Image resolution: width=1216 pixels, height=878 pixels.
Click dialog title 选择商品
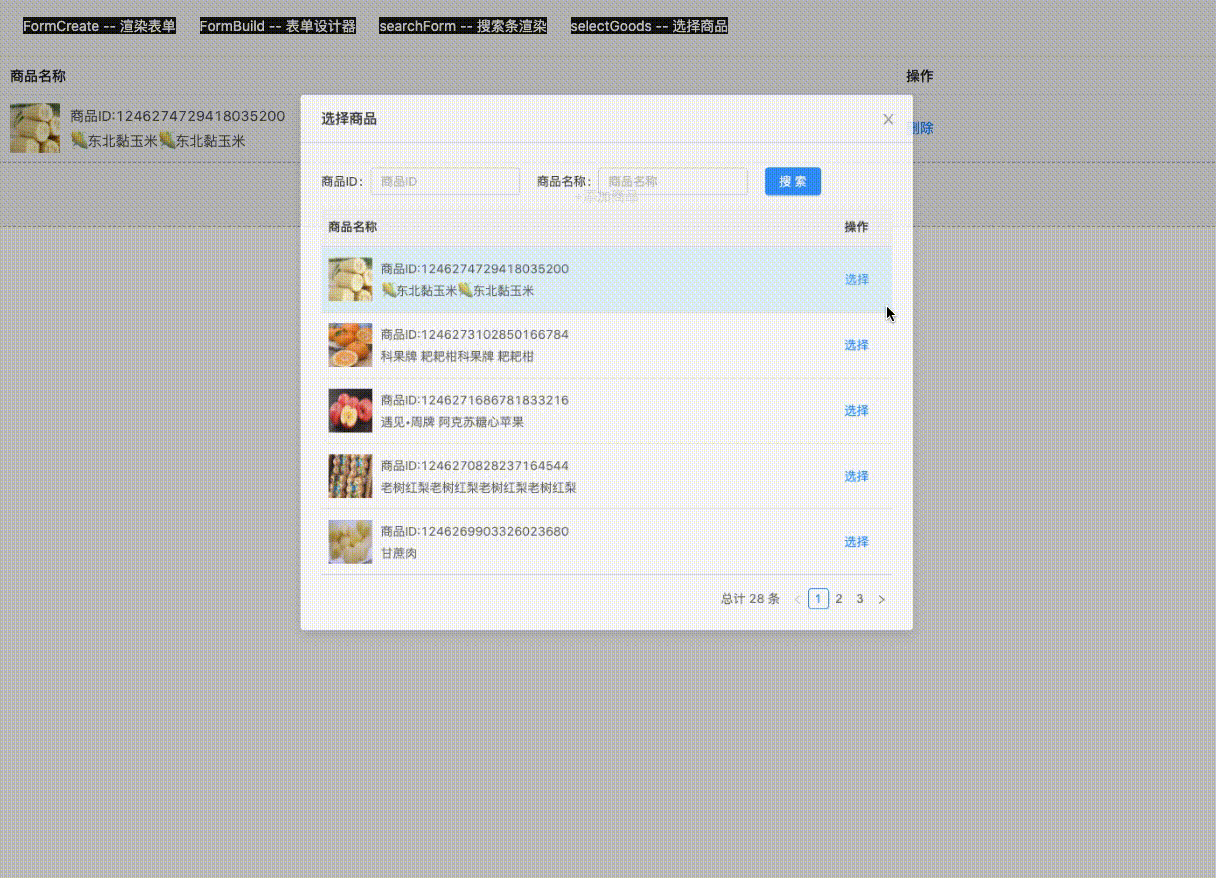(x=349, y=119)
